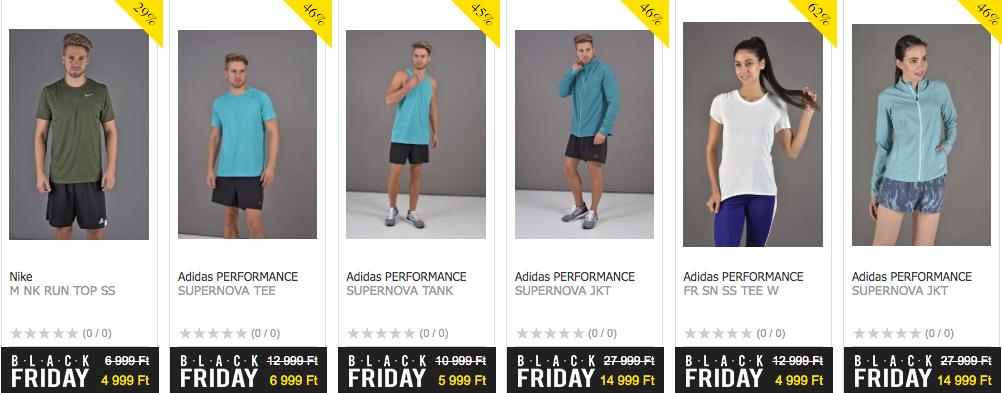Screen dimensions: 1002x393
Task: Click the Nike brand name
Action: (x=21, y=277)
